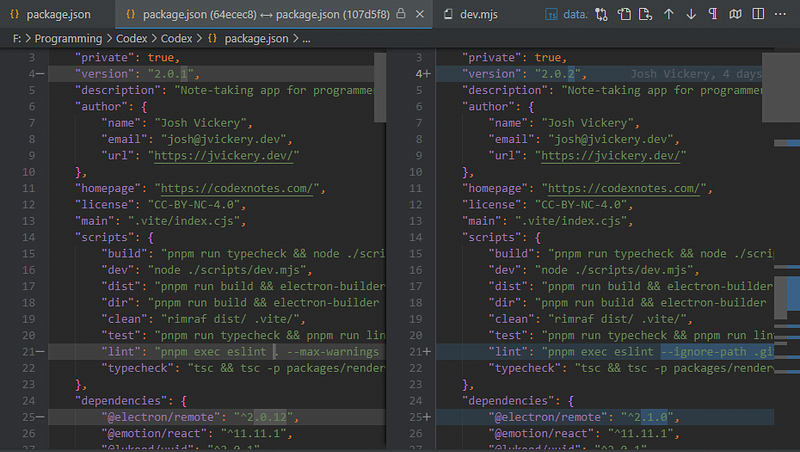Viewport: 800px width, 452px height.
Task: Click the jvickery.dev URL in left pane
Action: [x=225, y=155]
